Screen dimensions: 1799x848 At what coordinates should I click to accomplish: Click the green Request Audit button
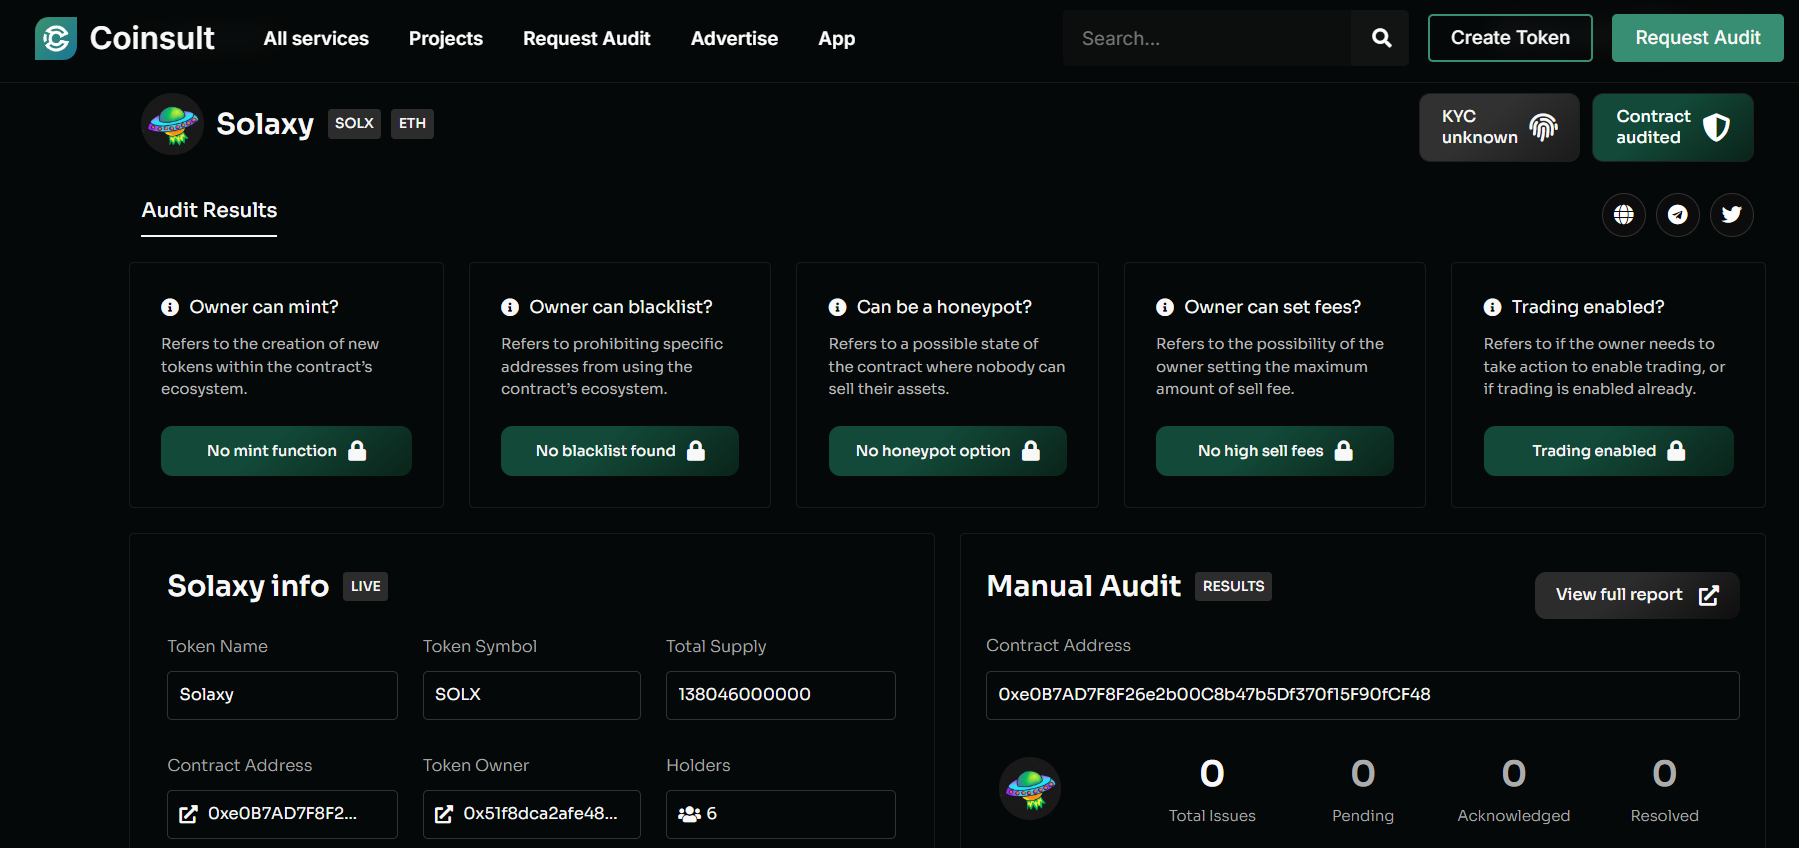point(1698,38)
